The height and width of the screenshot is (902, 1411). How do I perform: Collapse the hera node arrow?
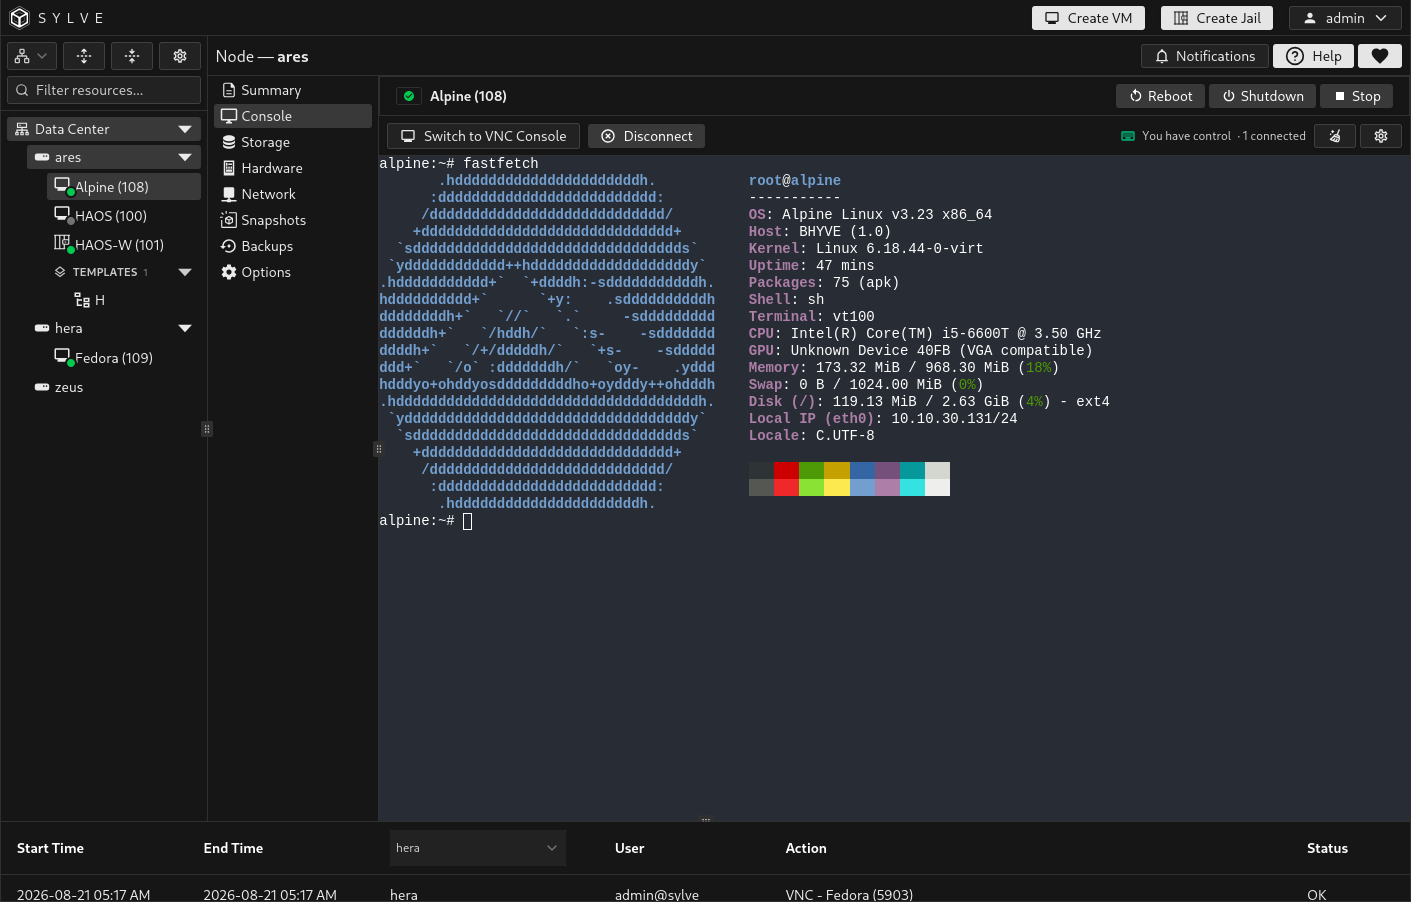pos(185,328)
